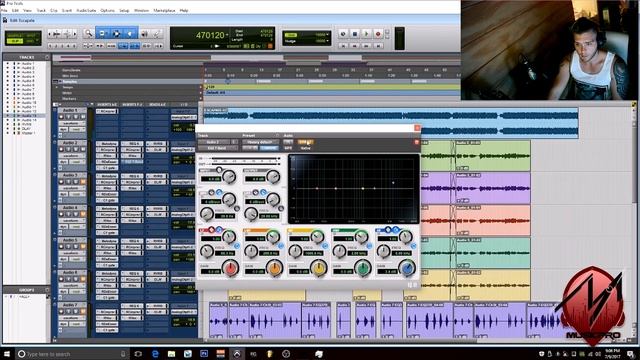Viewport: 640px width, 360px height.
Task: Select the Grabber hand tool
Action: [x=131, y=33]
